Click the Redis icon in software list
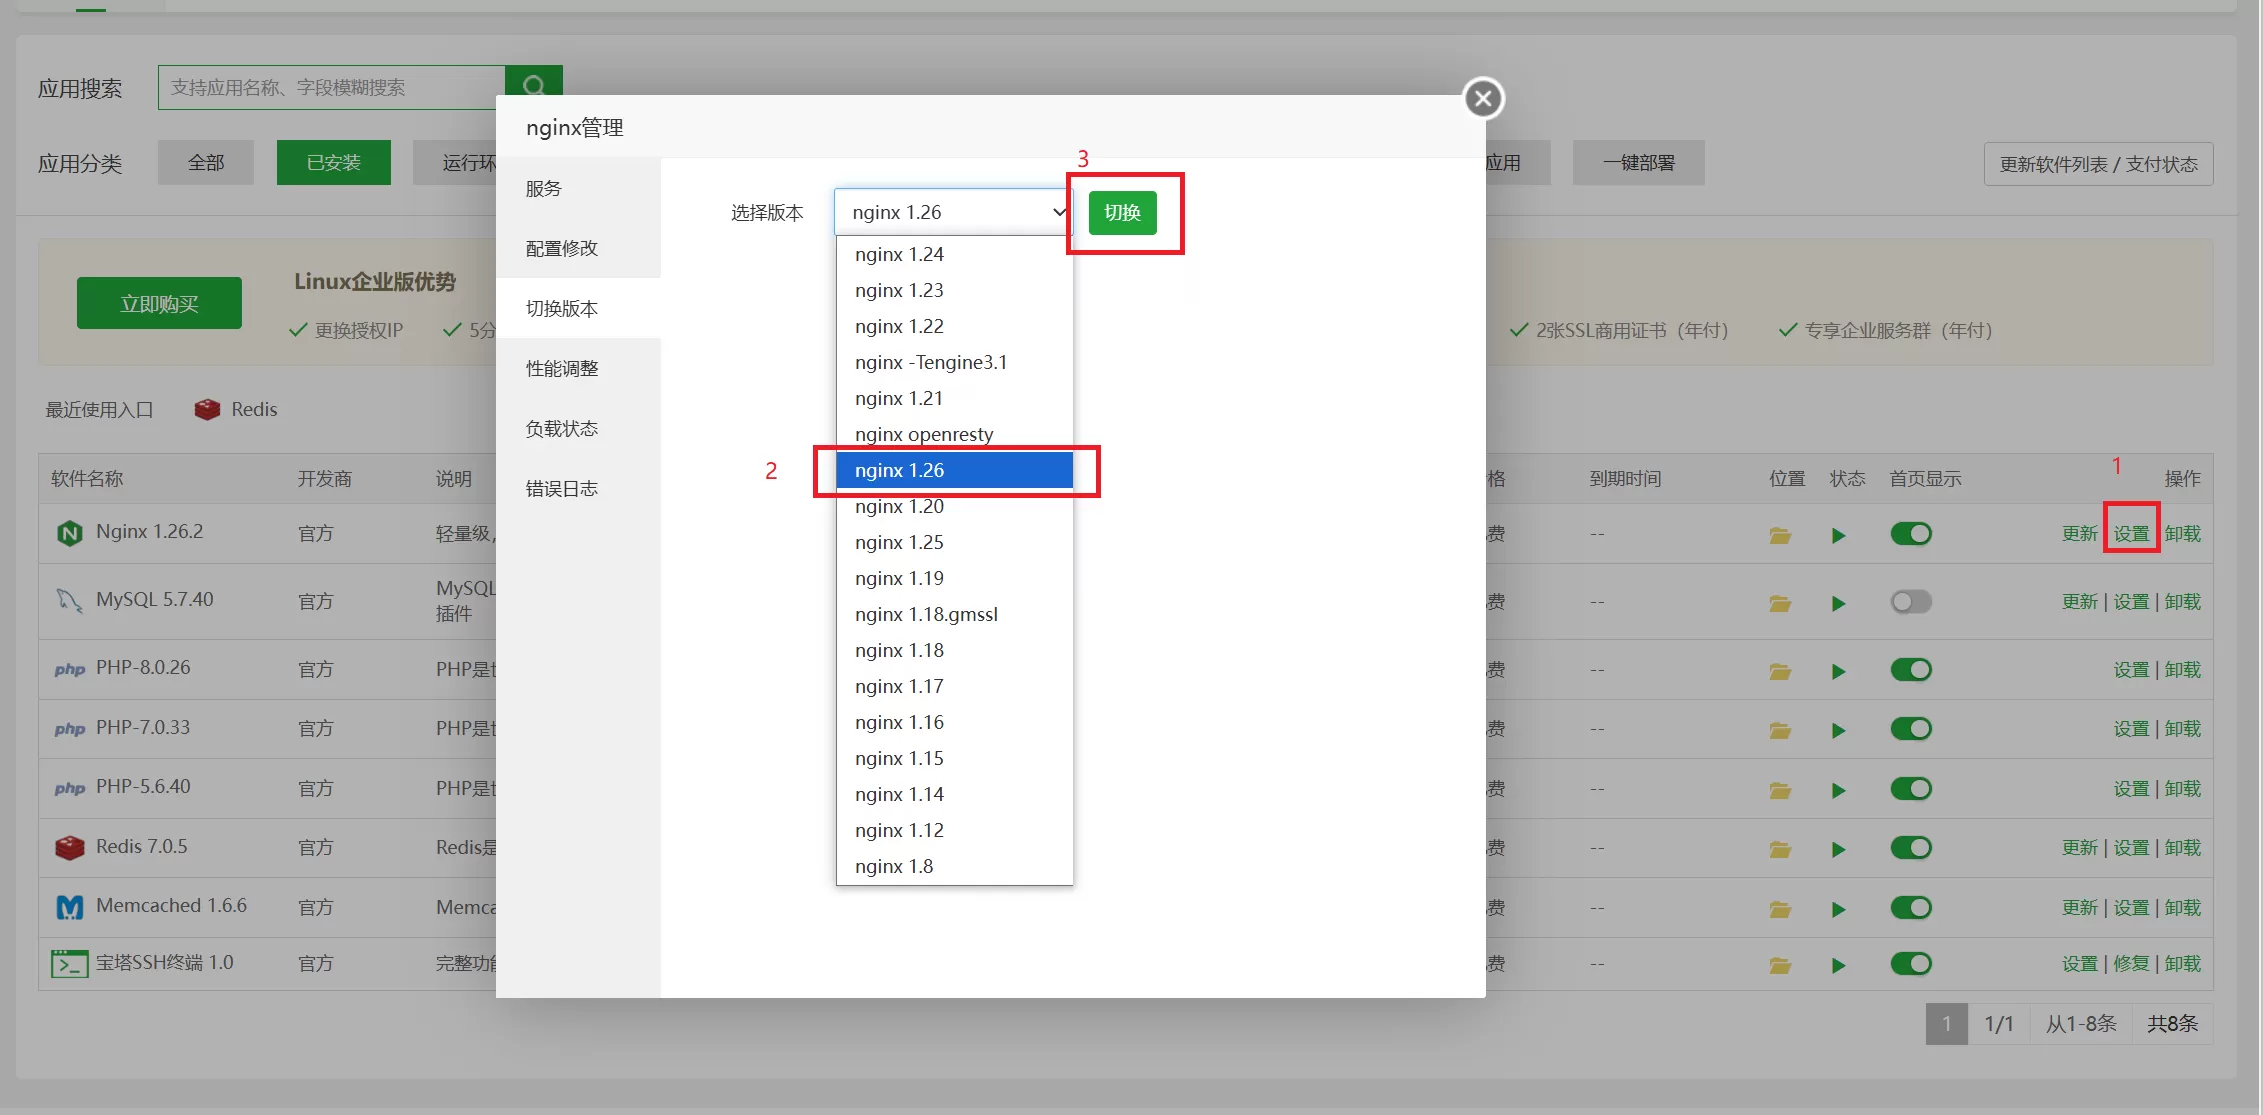Image resolution: width=2263 pixels, height=1115 pixels. (x=69, y=847)
